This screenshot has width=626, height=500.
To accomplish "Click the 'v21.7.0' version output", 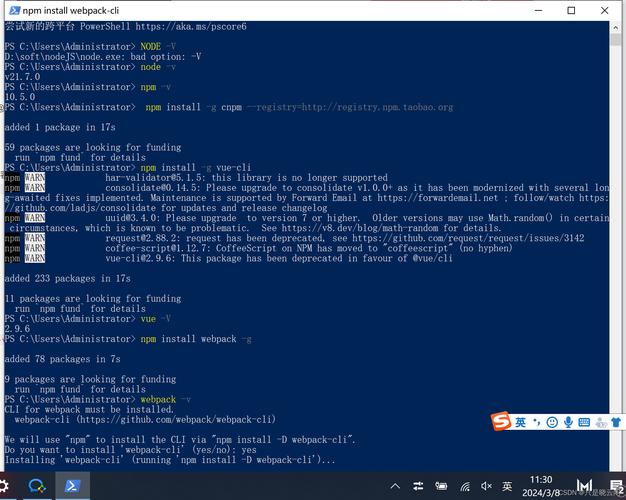I will [22, 77].
